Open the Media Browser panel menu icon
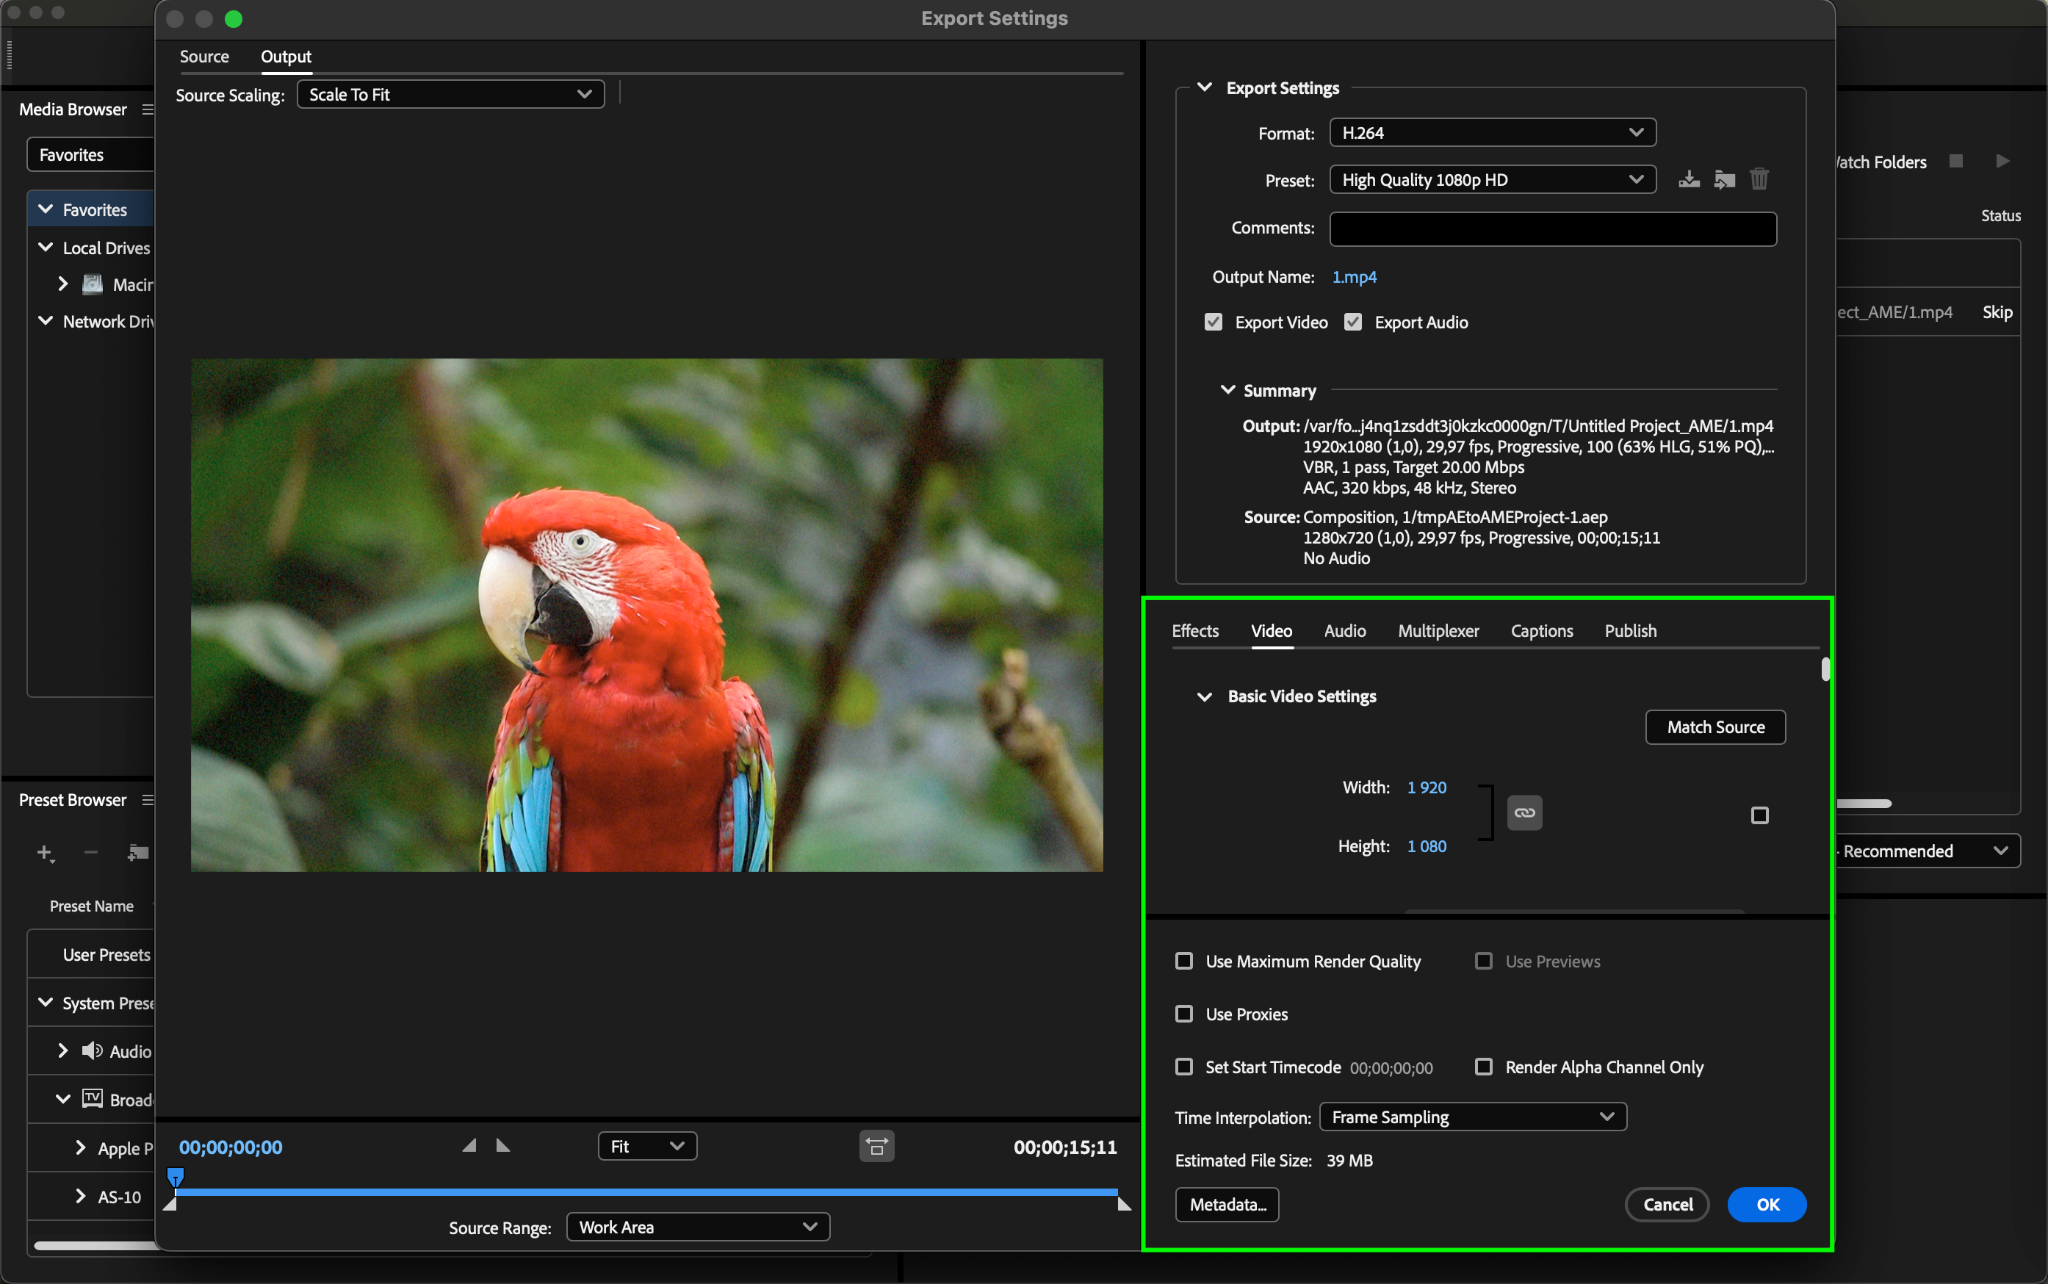2048x1284 pixels. (x=148, y=109)
